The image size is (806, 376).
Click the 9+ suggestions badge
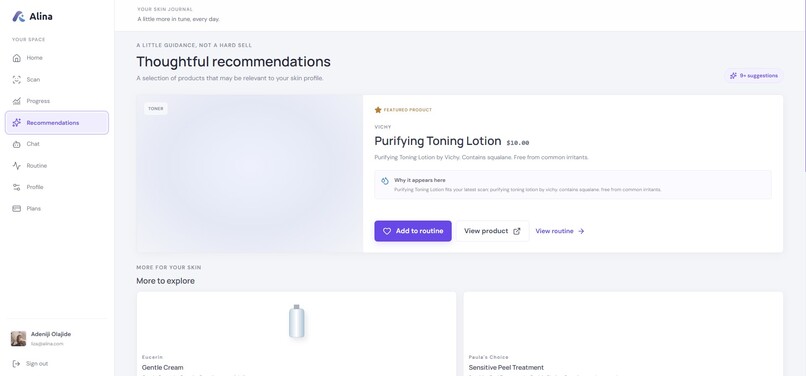(754, 76)
